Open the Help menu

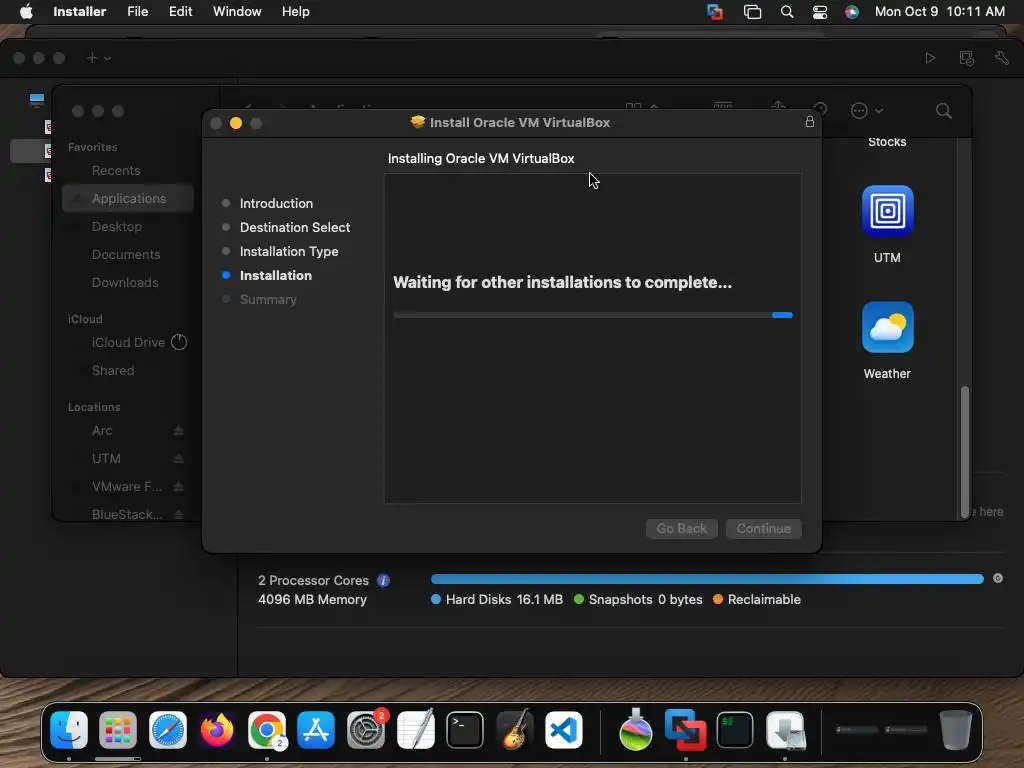pos(296,12)
